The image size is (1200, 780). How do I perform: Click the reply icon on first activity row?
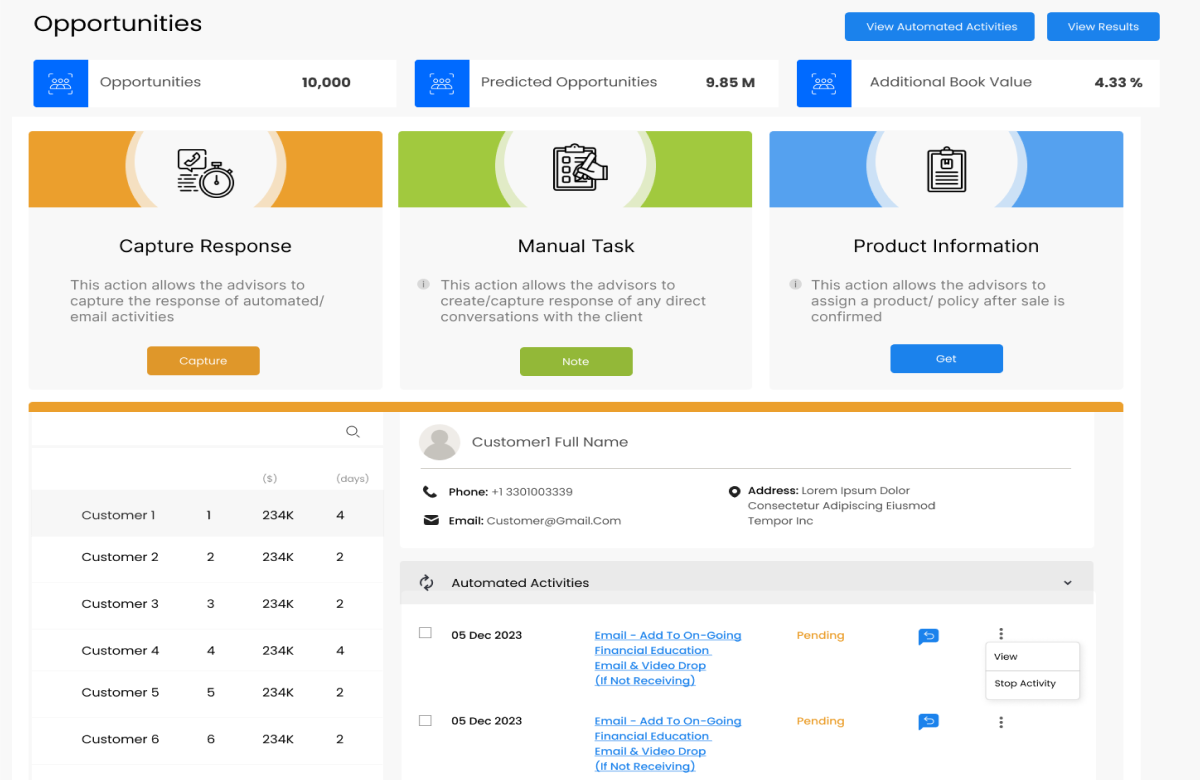pyautogui.click(x=928, y=636)
